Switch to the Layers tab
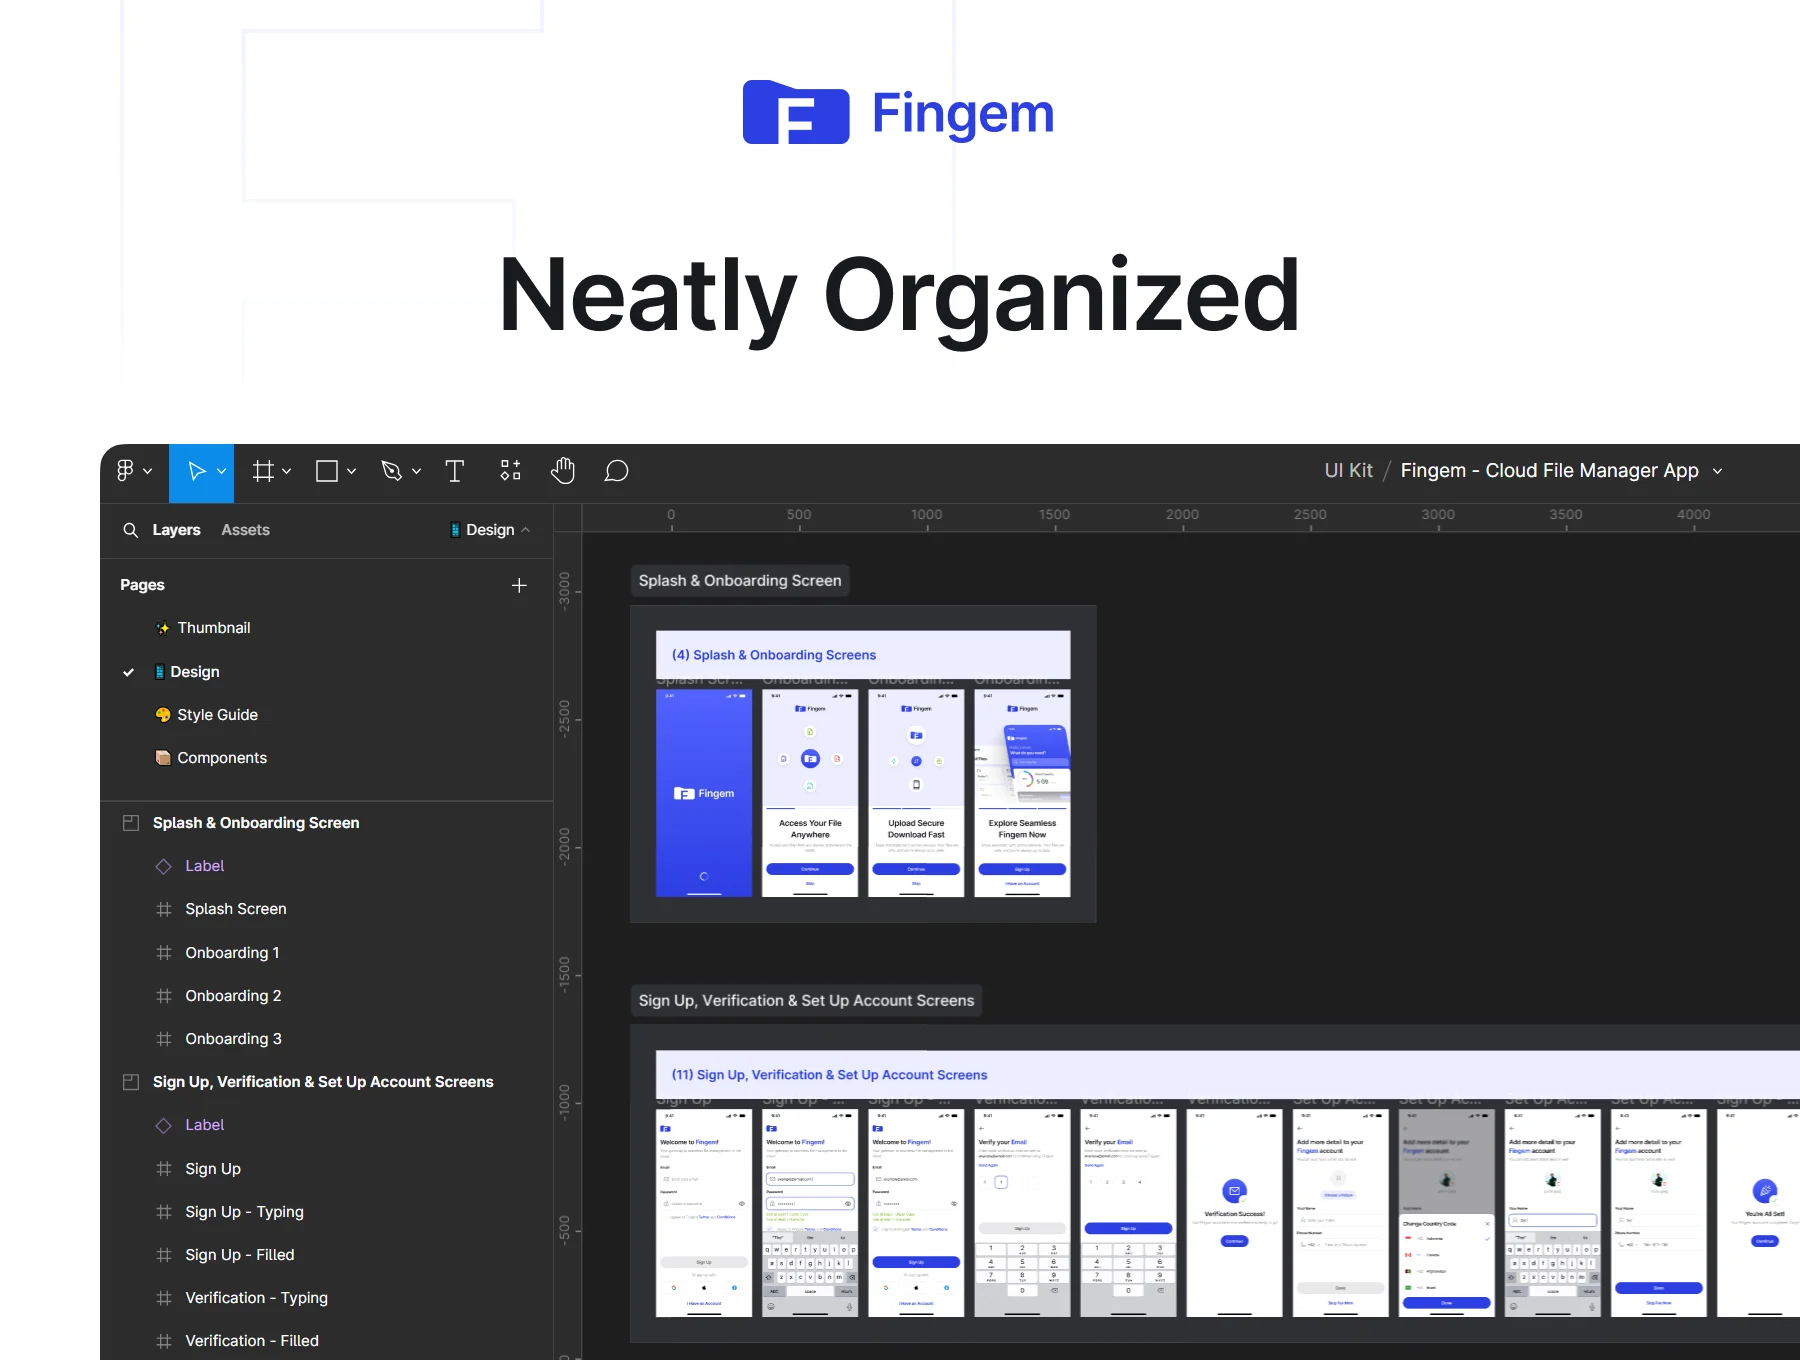 (x=176, y=530)
